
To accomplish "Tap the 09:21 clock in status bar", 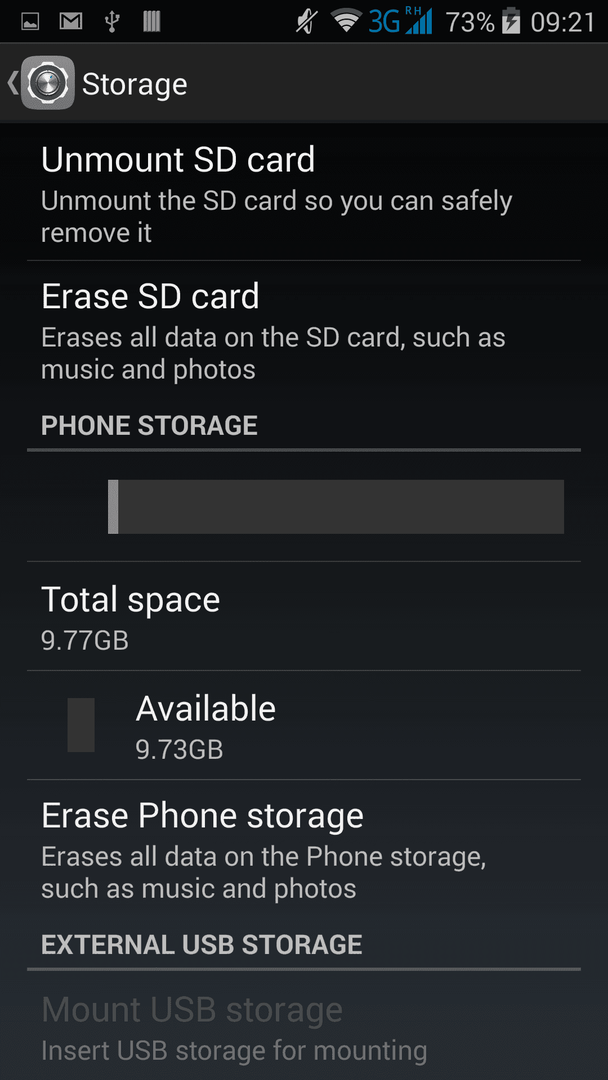I will (x=563, y=22).
